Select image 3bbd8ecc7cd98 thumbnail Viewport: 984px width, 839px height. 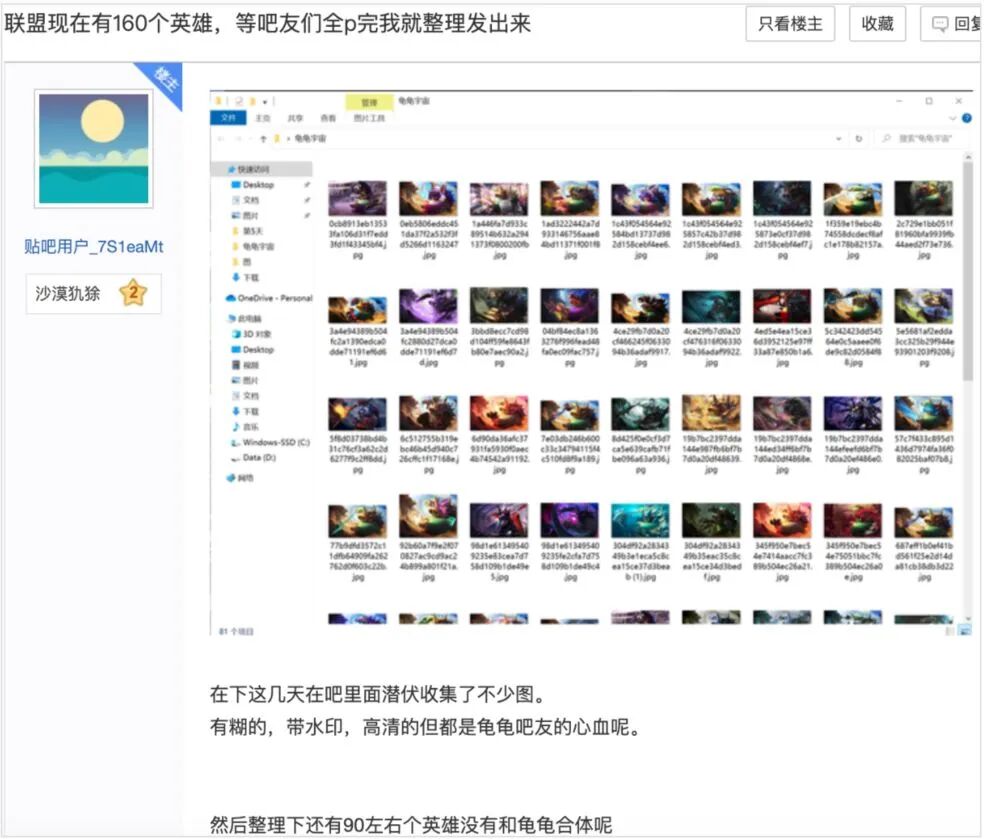pos(499,306)
